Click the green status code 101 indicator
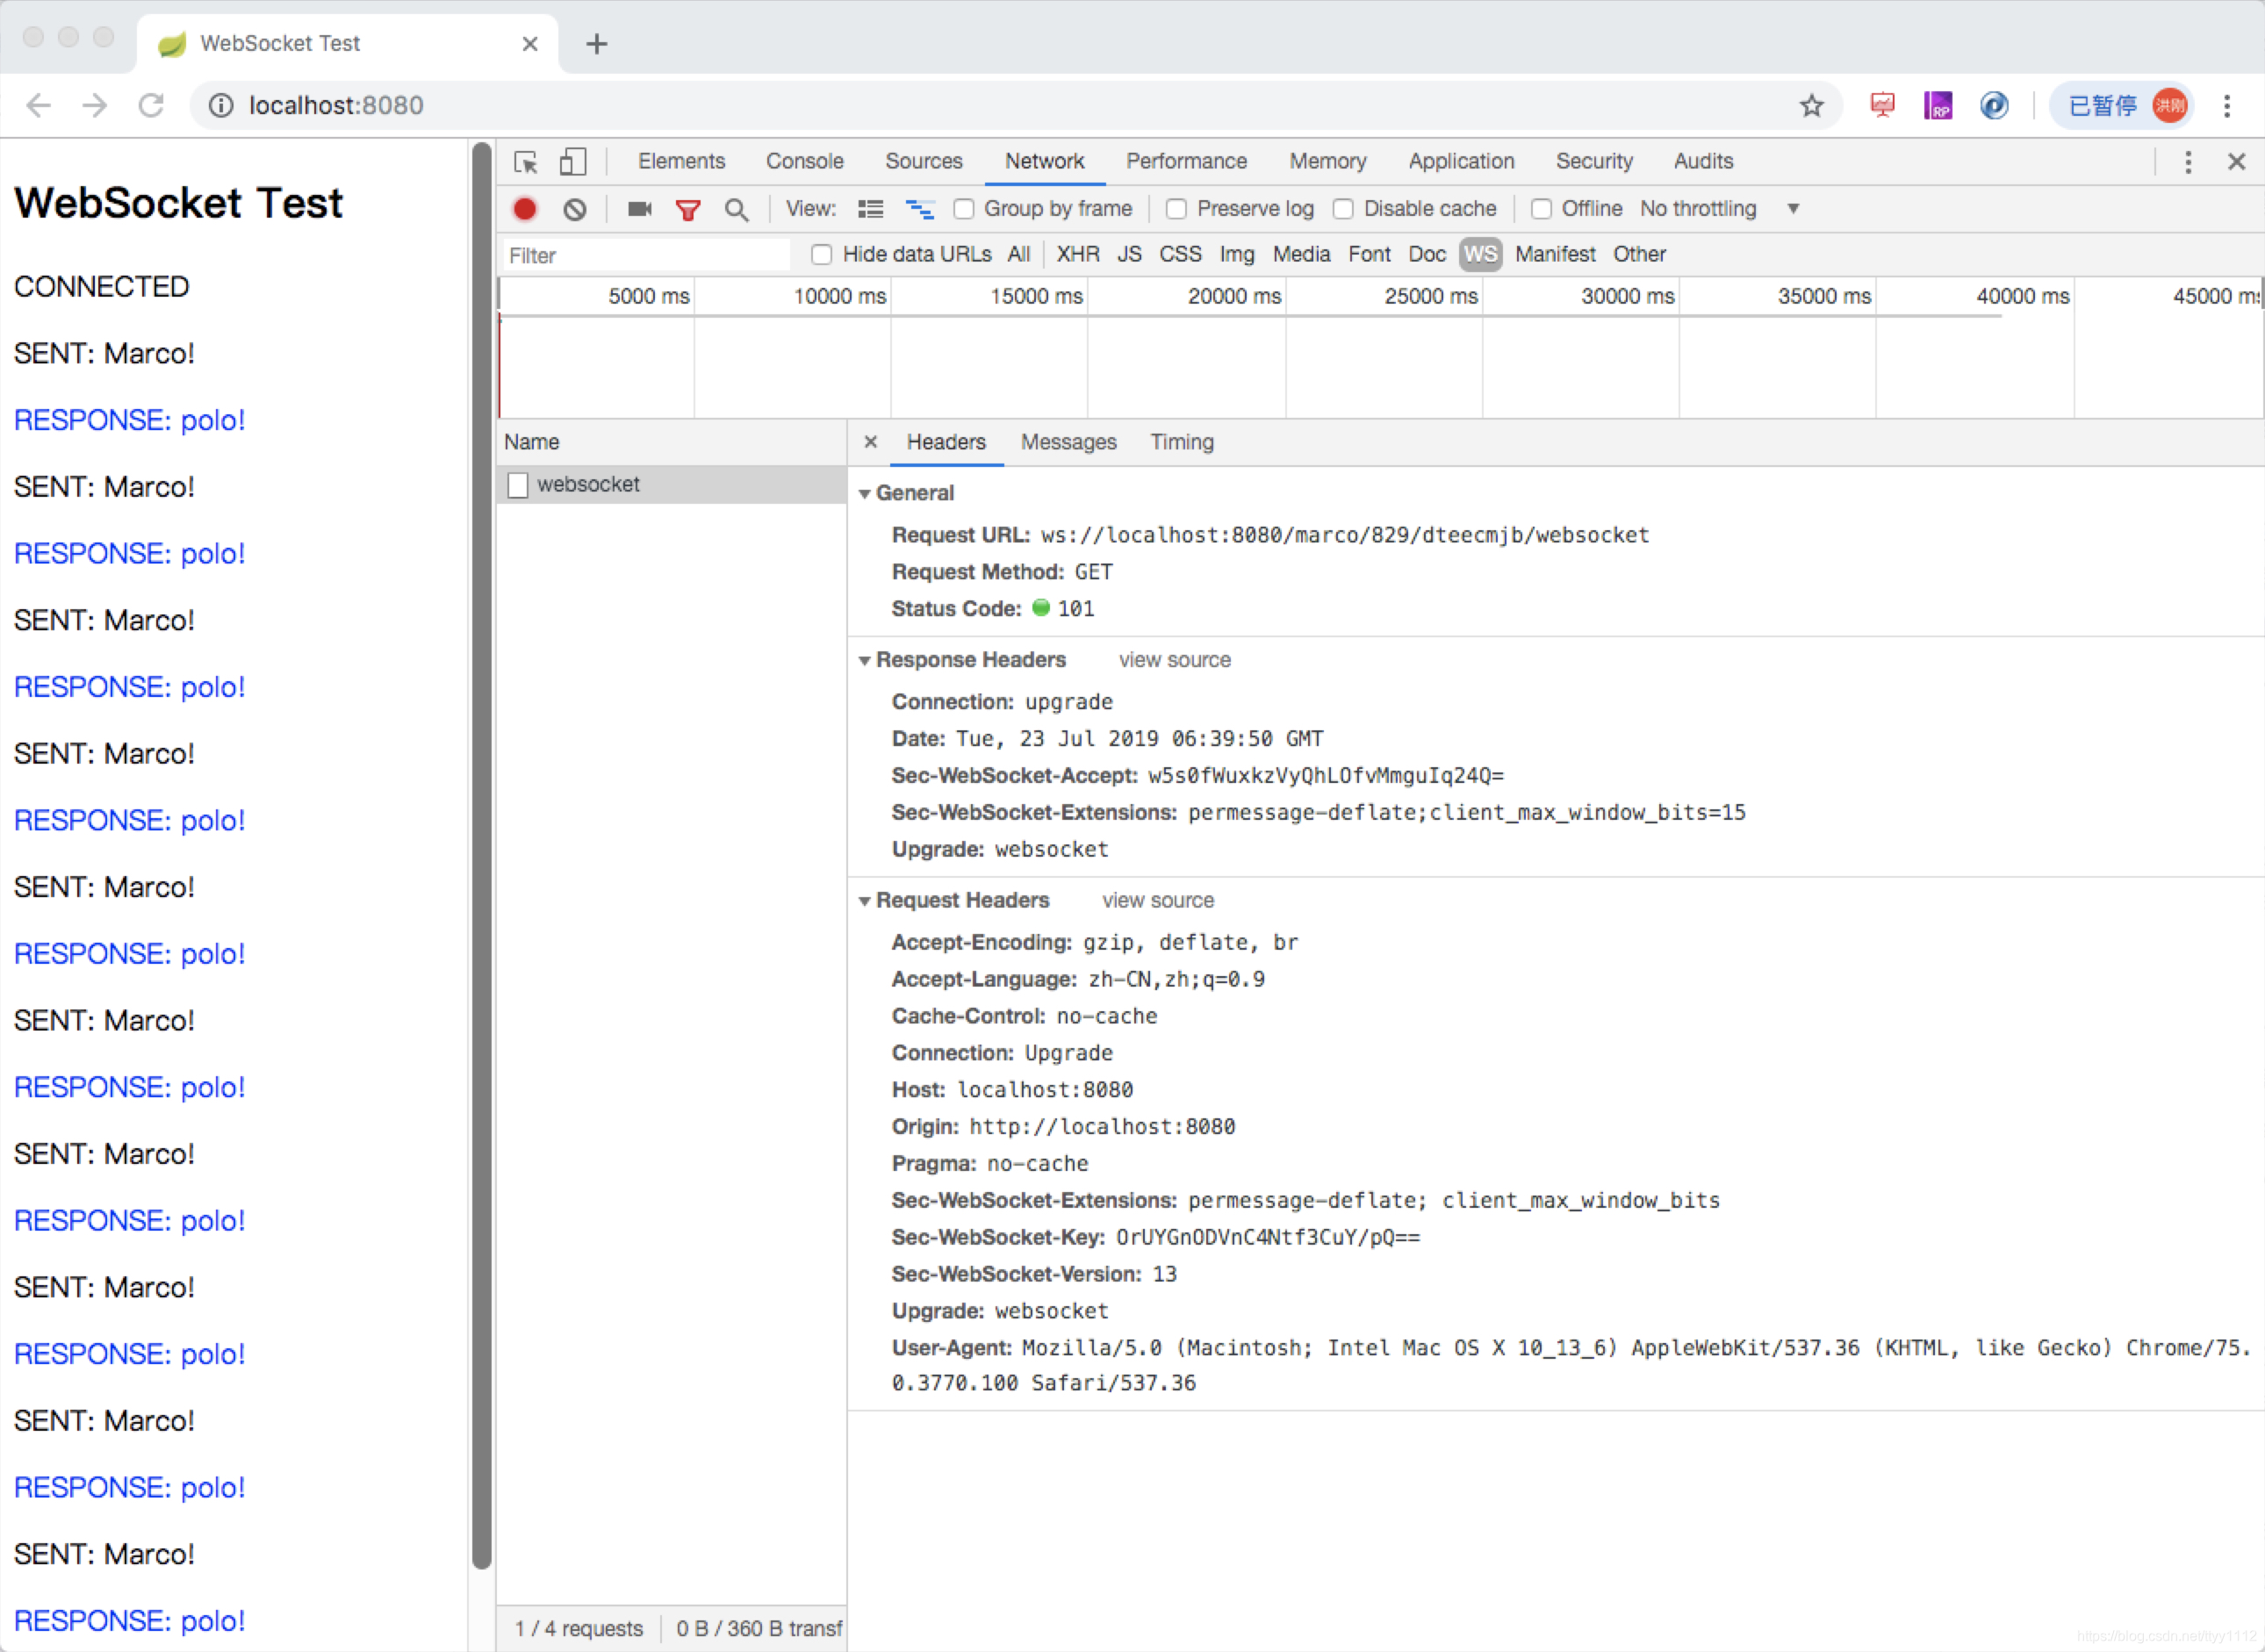 click(x=1041, y=608)
